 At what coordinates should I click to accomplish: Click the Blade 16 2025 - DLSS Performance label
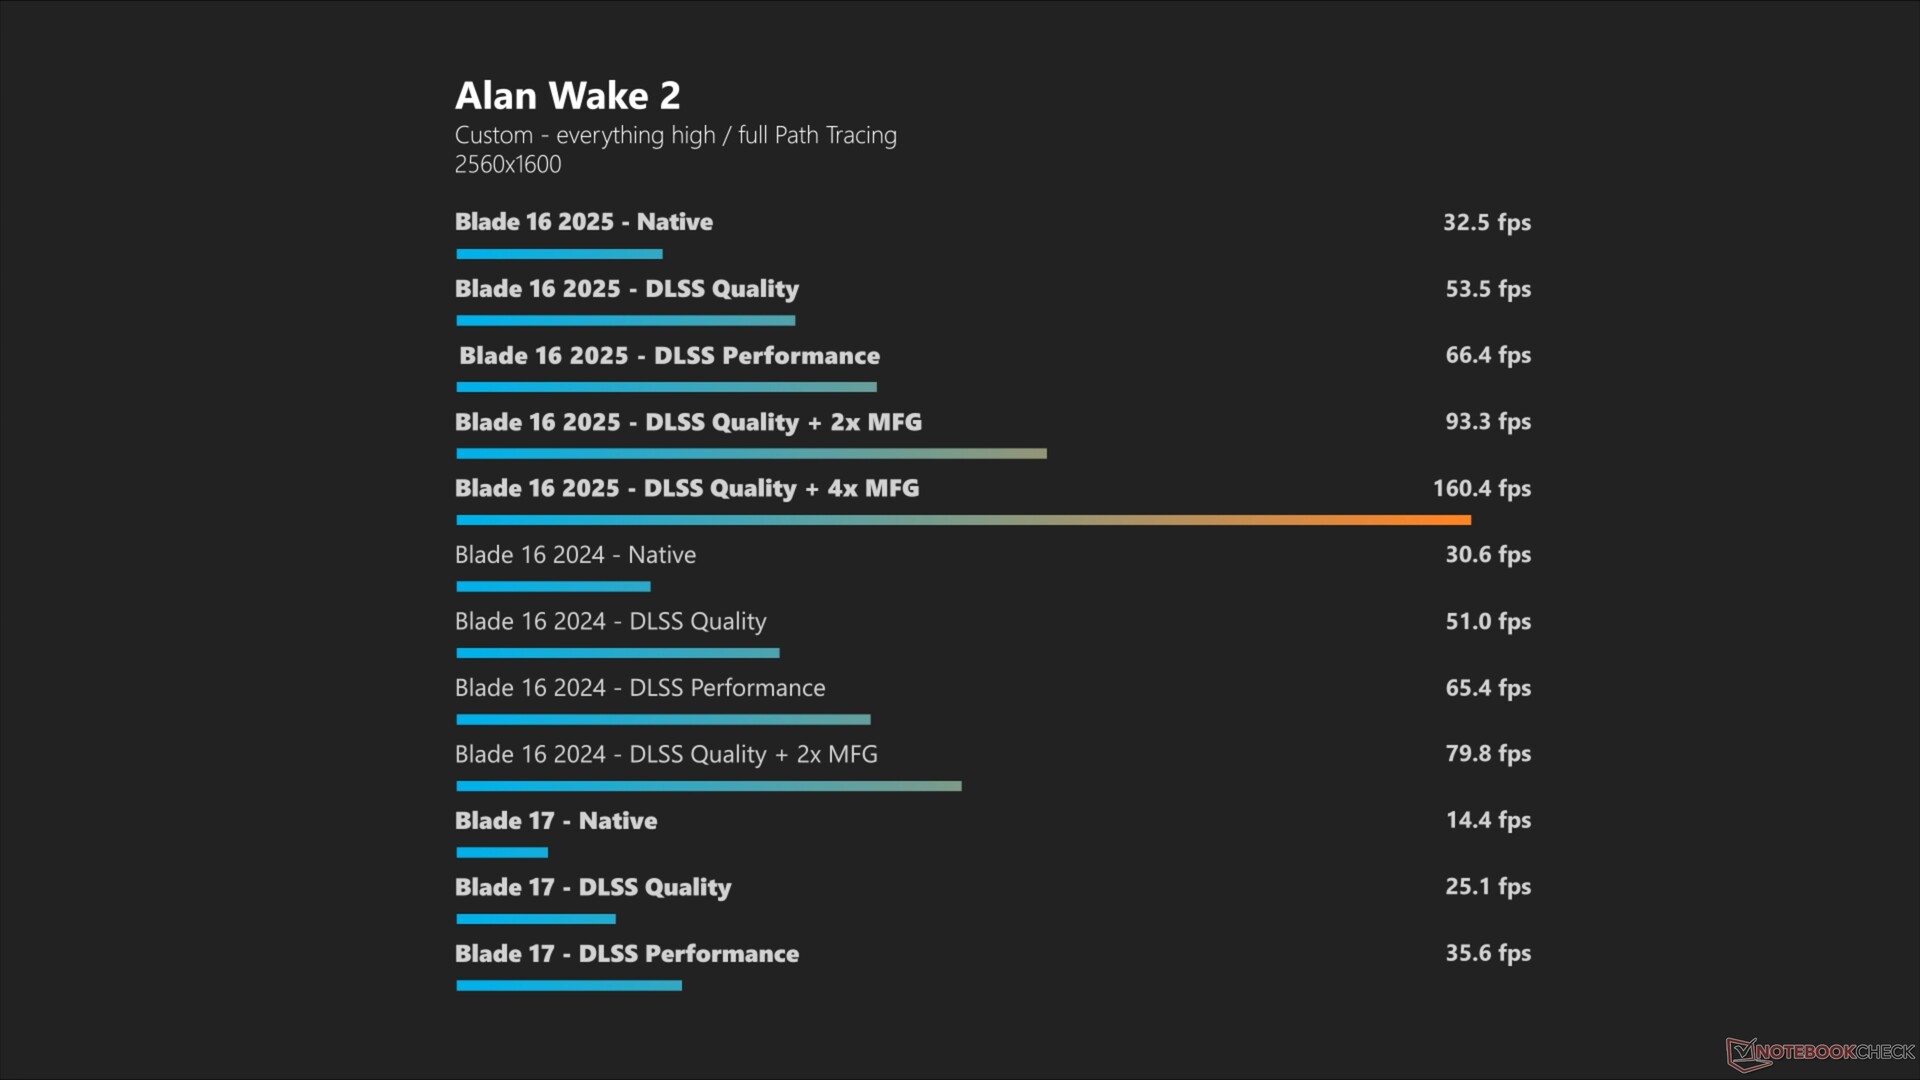(x=669, y=356)
